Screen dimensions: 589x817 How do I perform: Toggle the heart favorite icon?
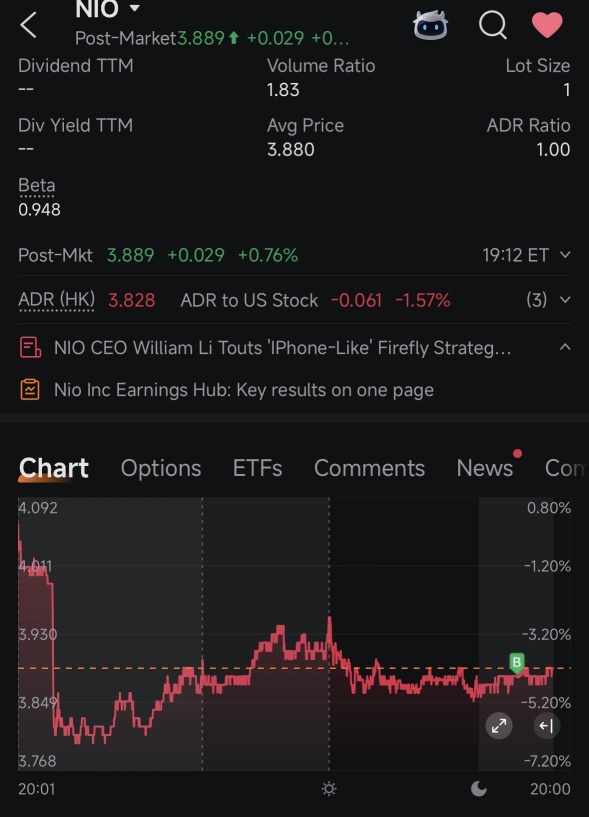pos(547,24)
